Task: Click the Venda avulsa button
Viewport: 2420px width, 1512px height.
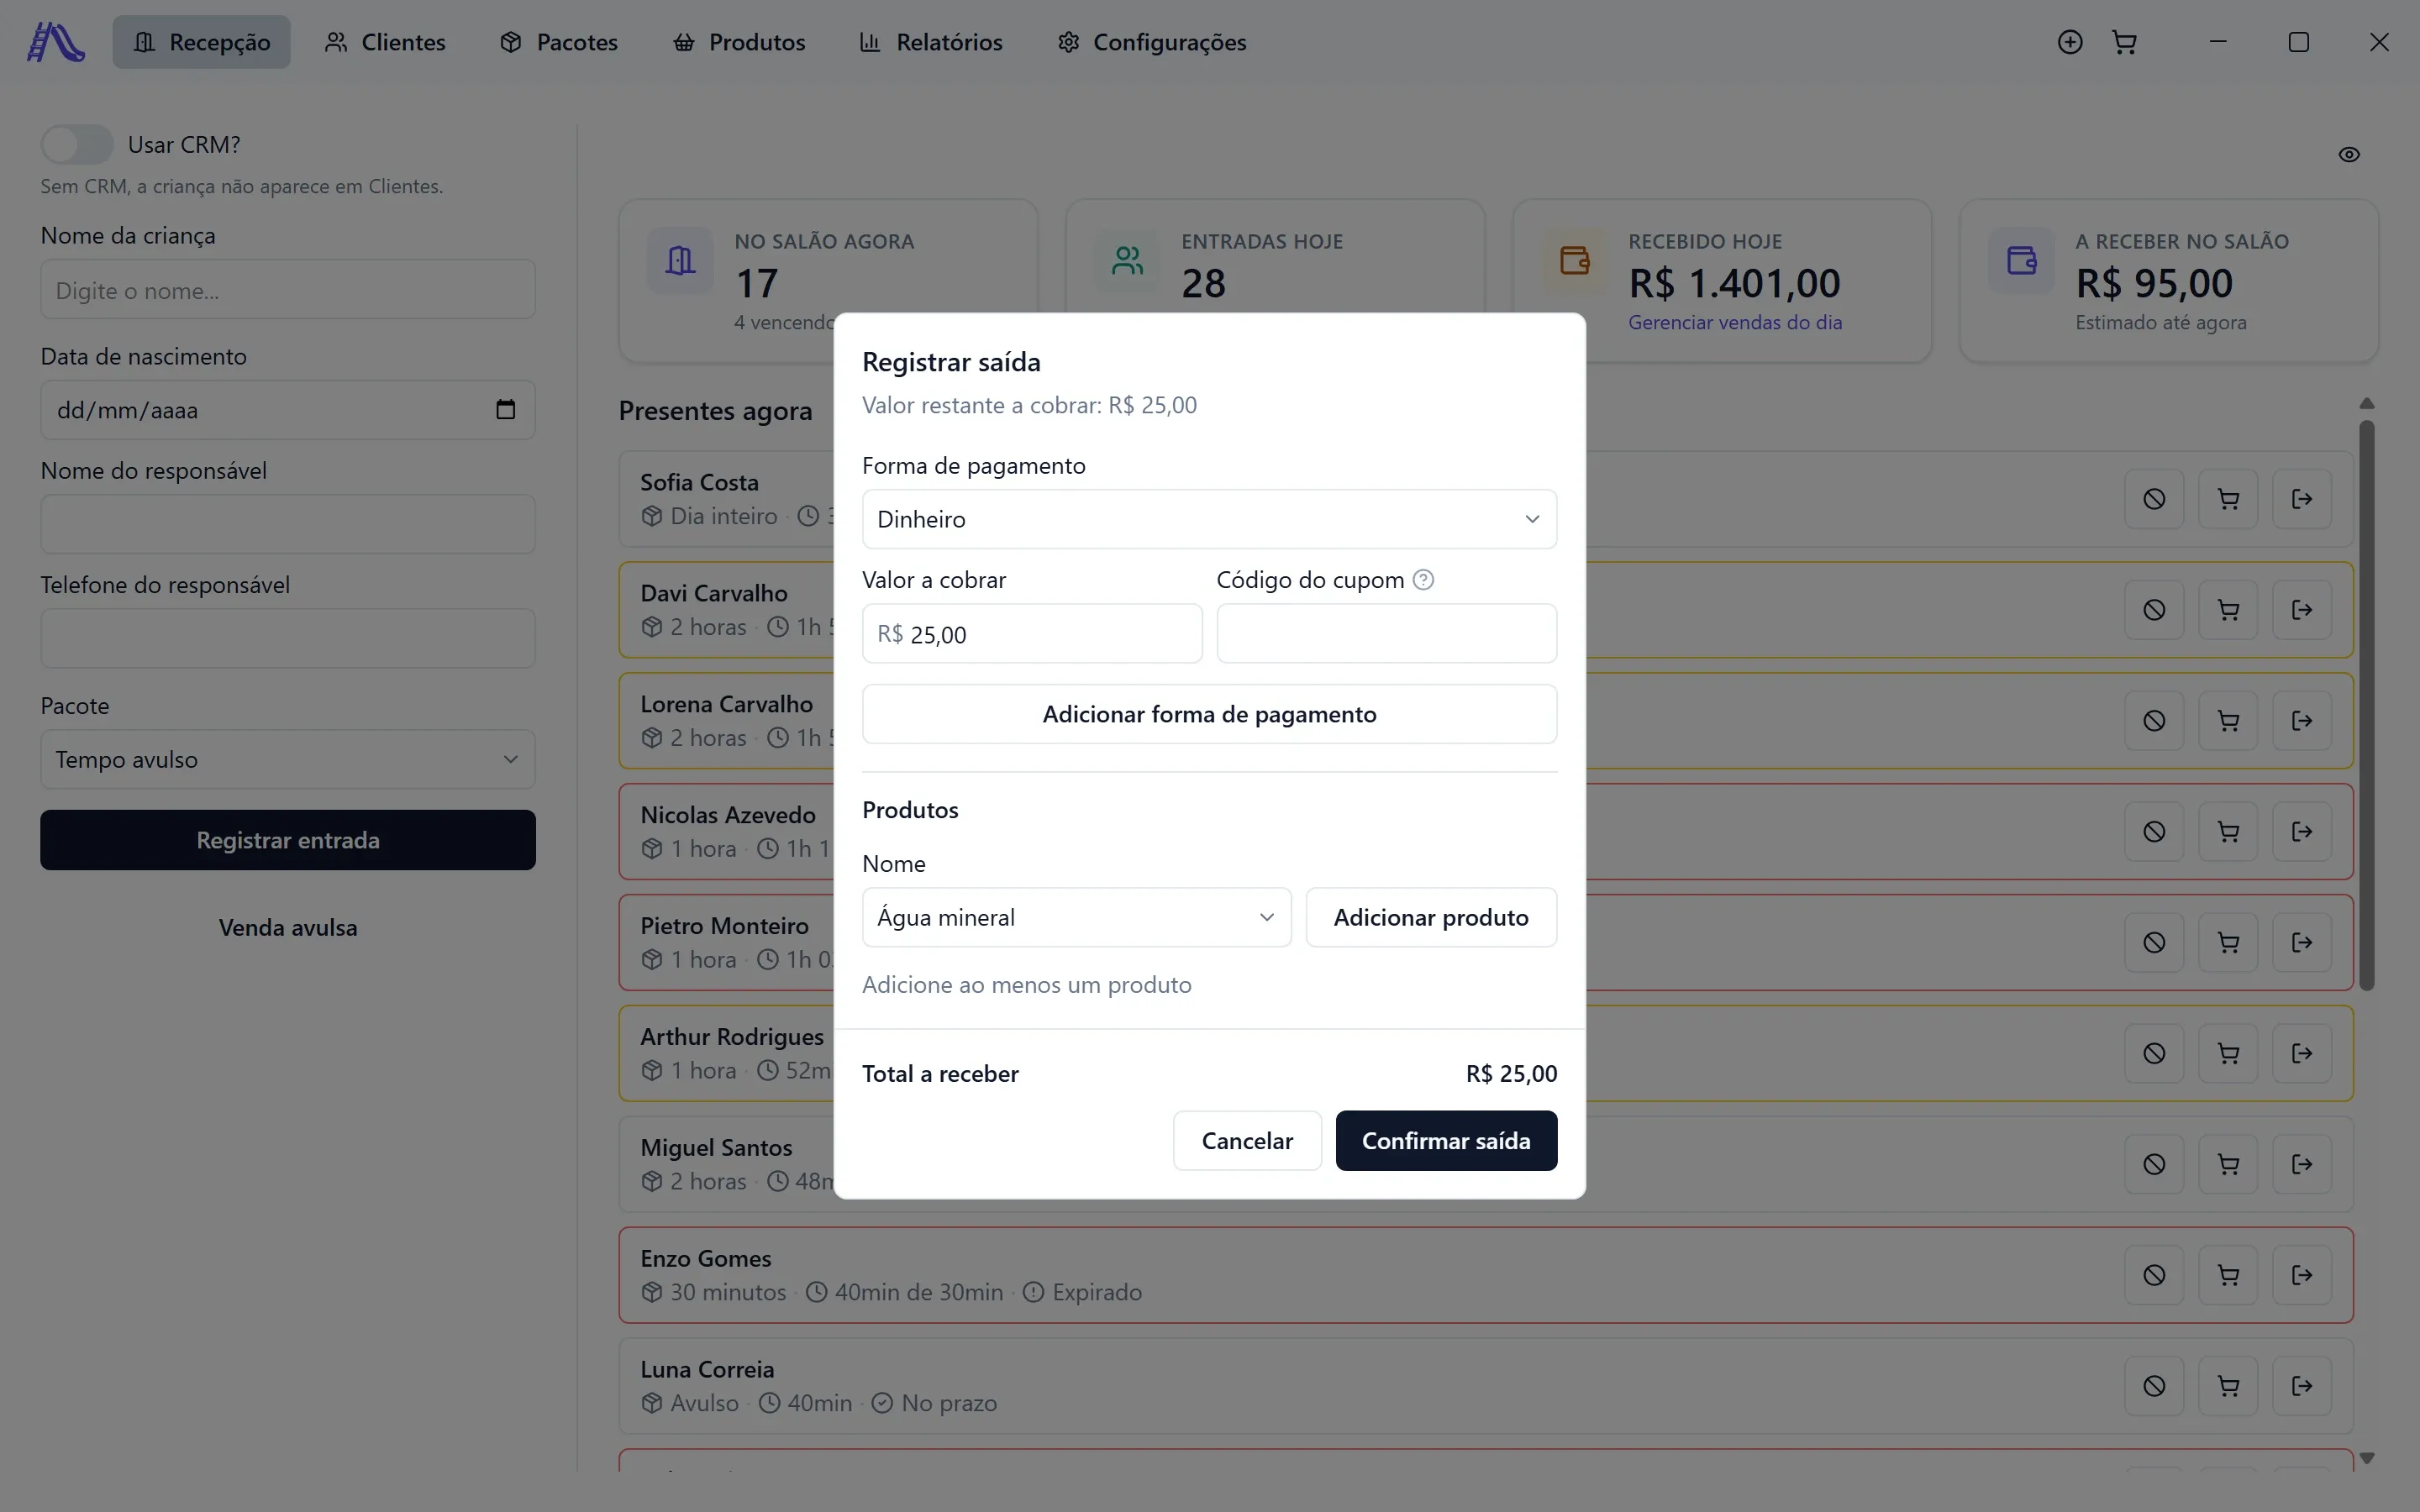Action: 288,928
